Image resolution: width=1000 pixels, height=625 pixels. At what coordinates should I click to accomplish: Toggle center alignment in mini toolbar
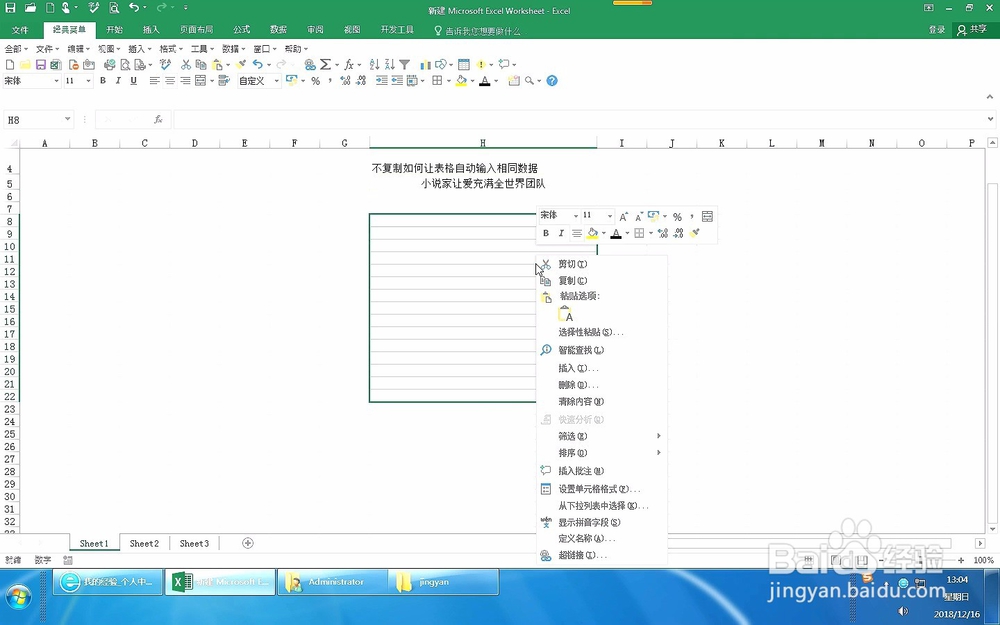click(x=577, y=233)
